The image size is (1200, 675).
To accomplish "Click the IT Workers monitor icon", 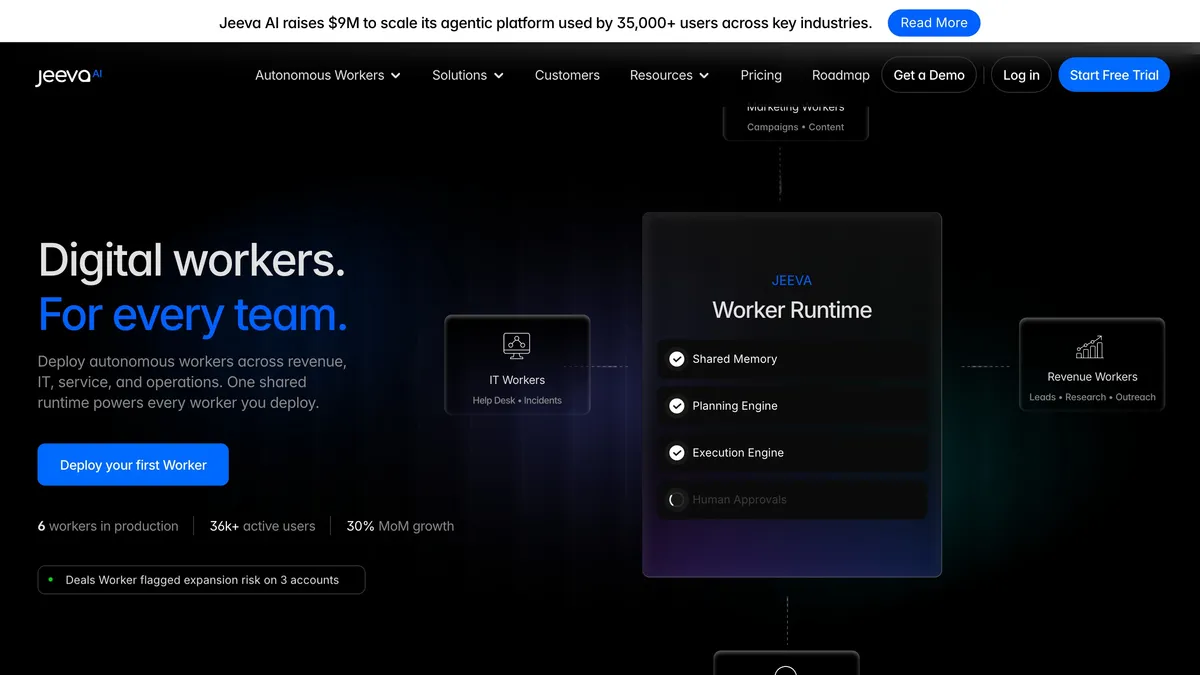I will (517, 346).
